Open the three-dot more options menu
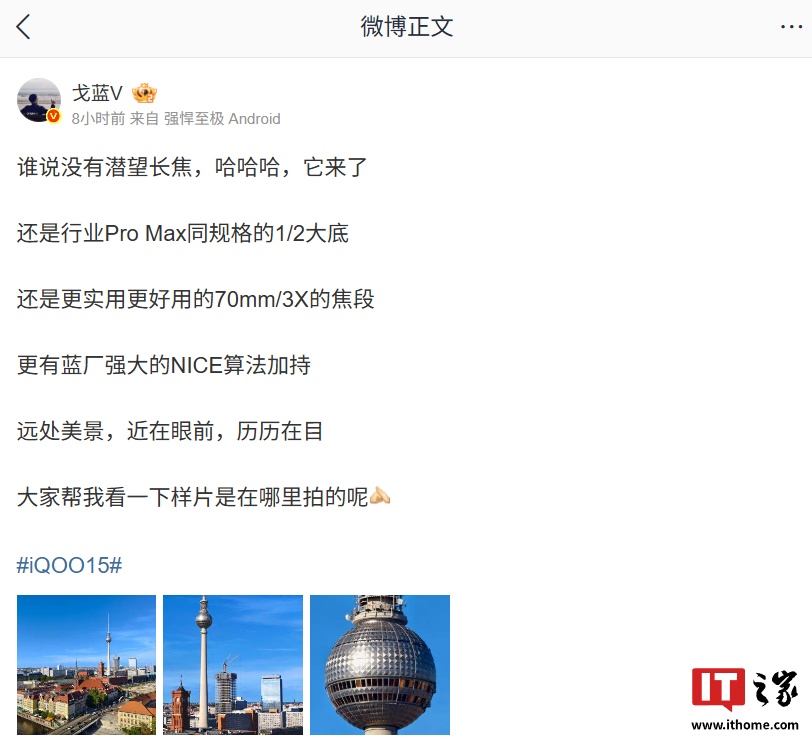The width and height of the screenshot is (812, 741). pyautogui.click(x=791, y=27)
